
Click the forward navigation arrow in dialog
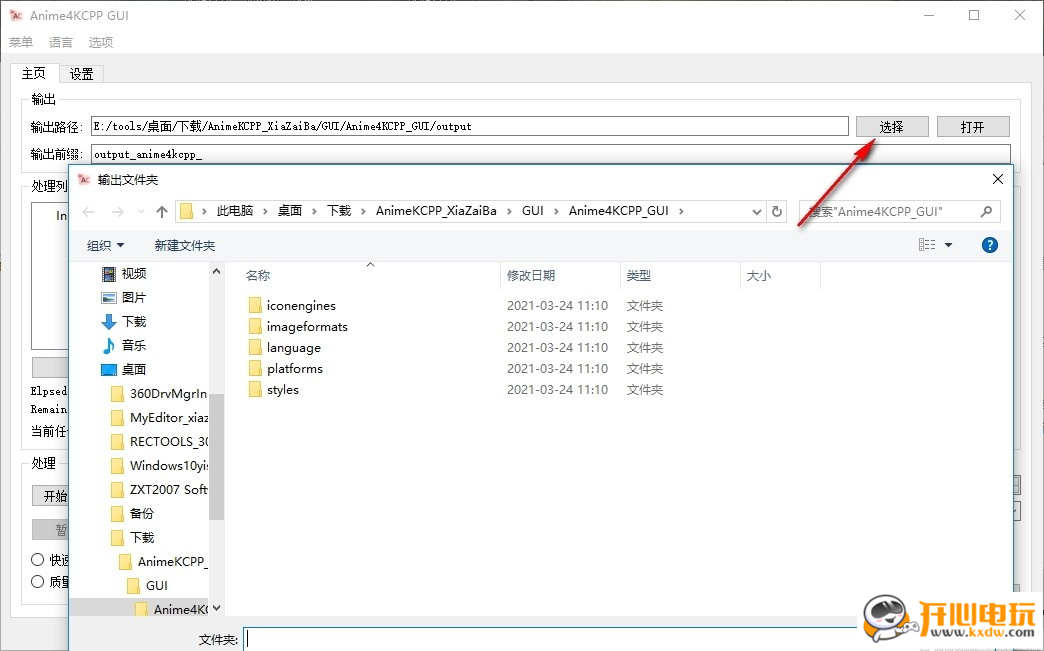tap(118, 212)
